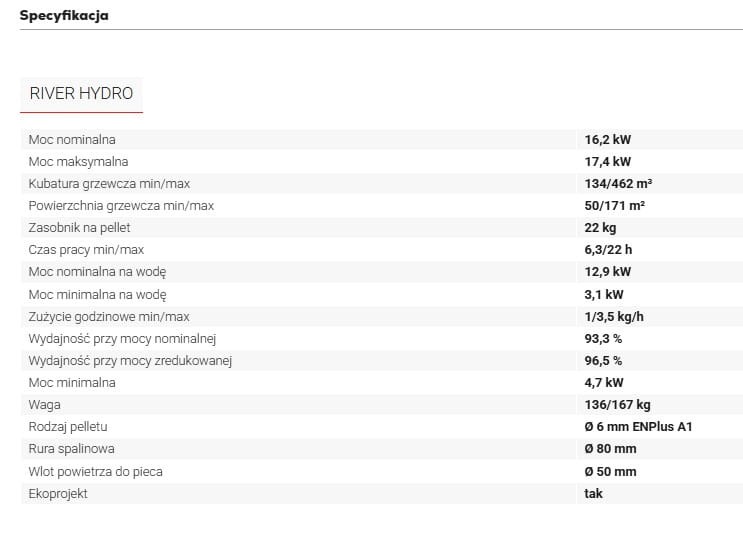Click the 3,1 kW value
Image resolution: width=743 pixels, height=555 pixels.
[604, 295]
